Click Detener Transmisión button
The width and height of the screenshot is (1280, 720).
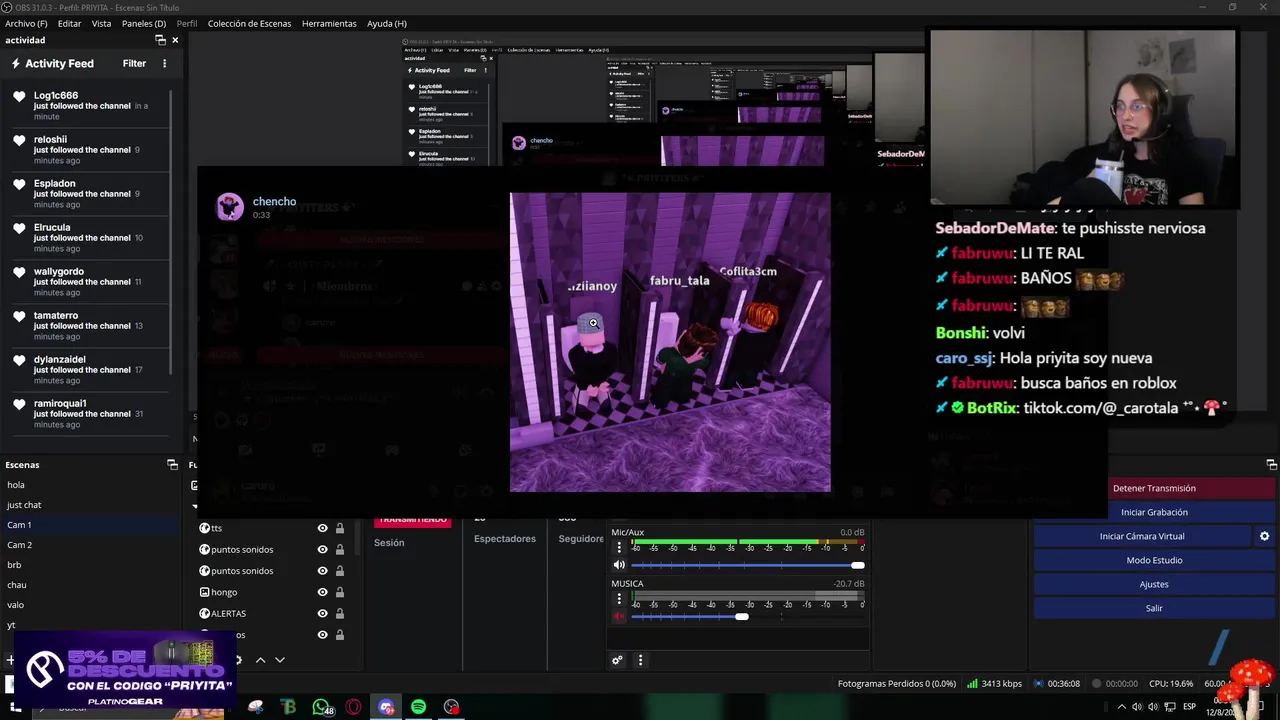tap(1154, 488)
